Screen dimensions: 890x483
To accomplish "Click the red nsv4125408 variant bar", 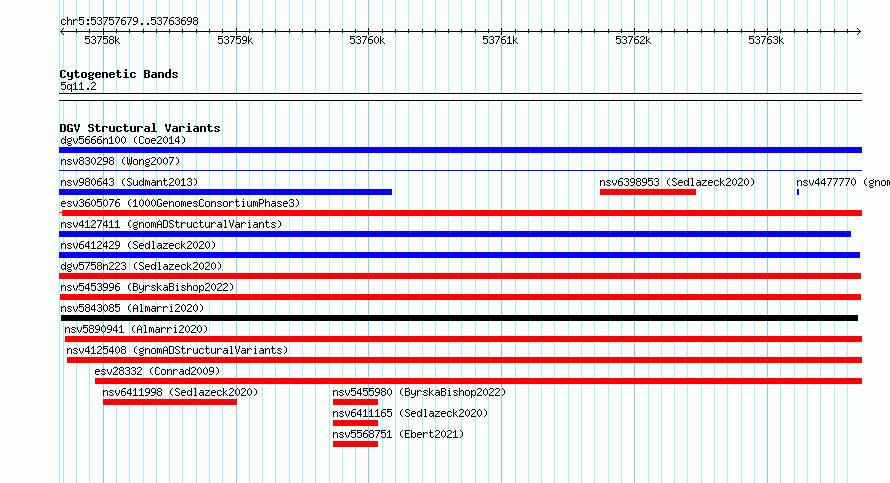I will pyautogui.click(x=464, y=360).
